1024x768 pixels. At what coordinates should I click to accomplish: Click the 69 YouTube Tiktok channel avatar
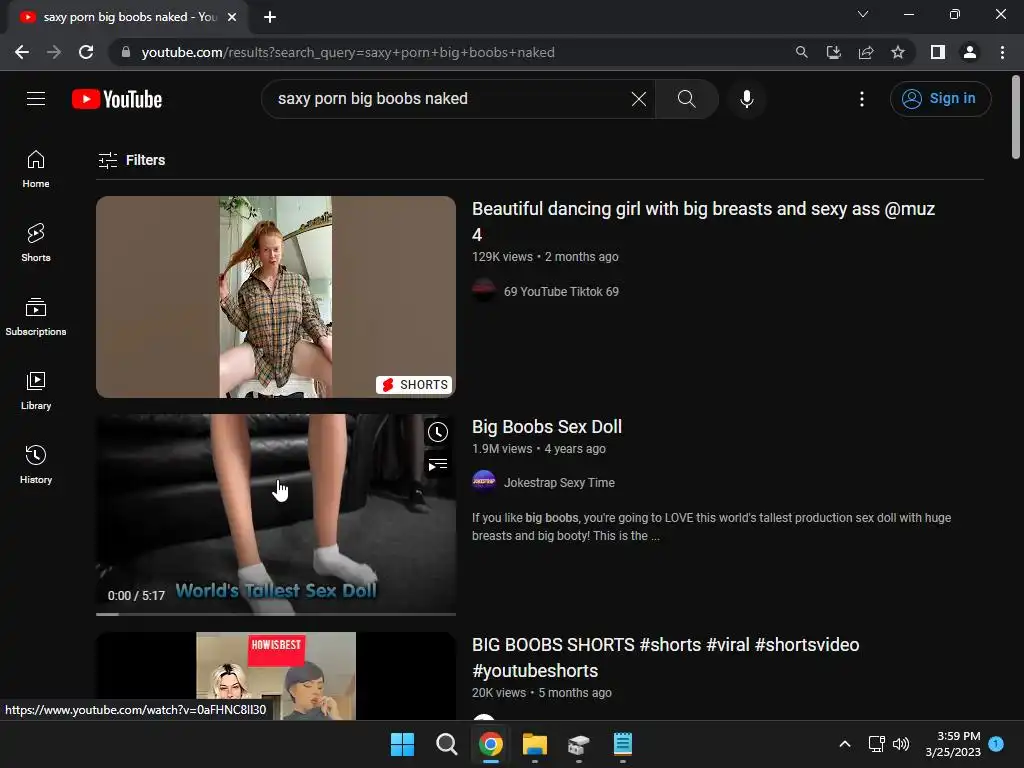(484, 291)
